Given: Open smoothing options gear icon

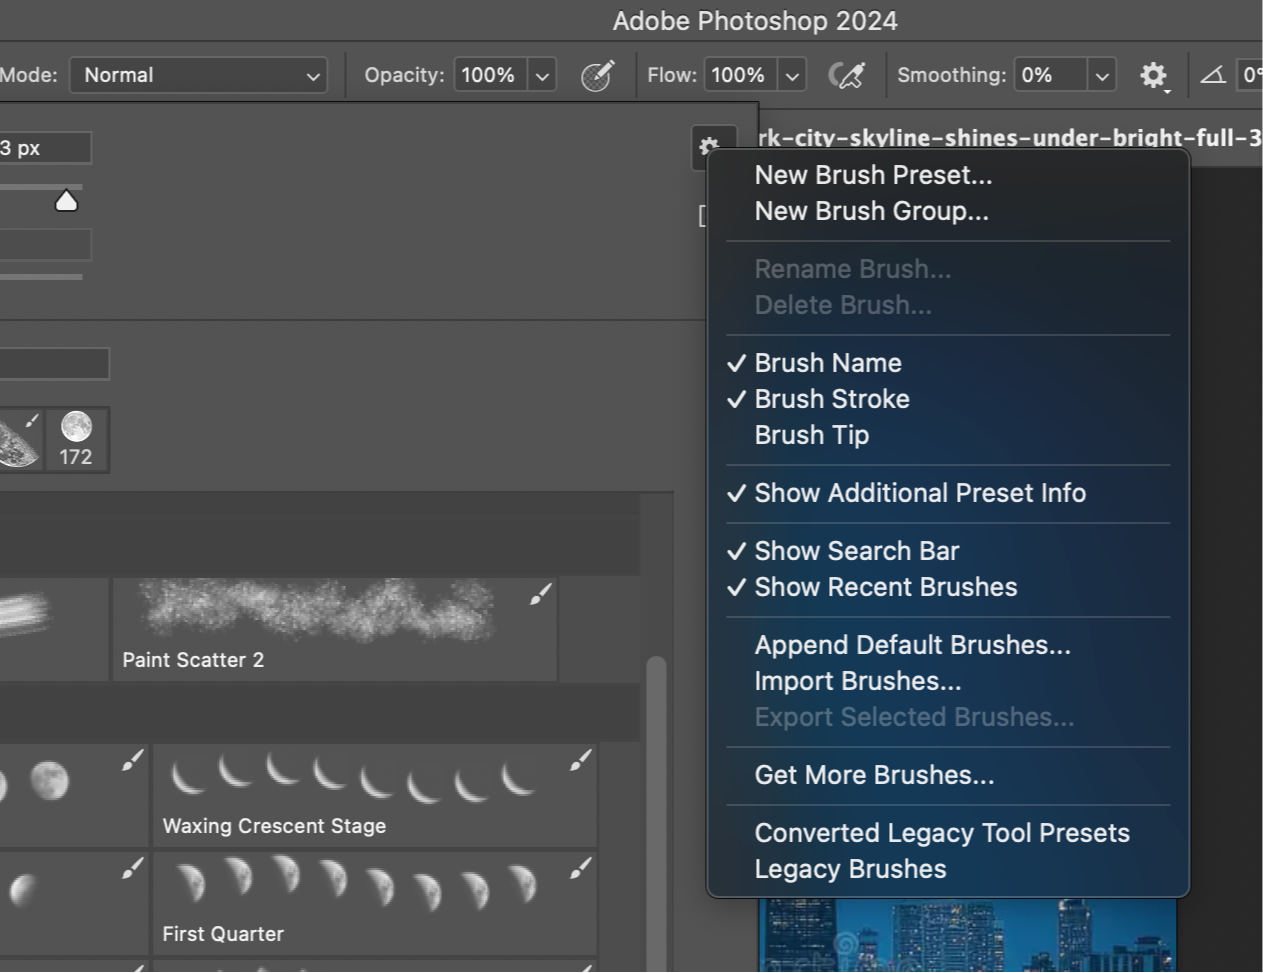Looking at the screenshot, I should [x=1154, y=75].
